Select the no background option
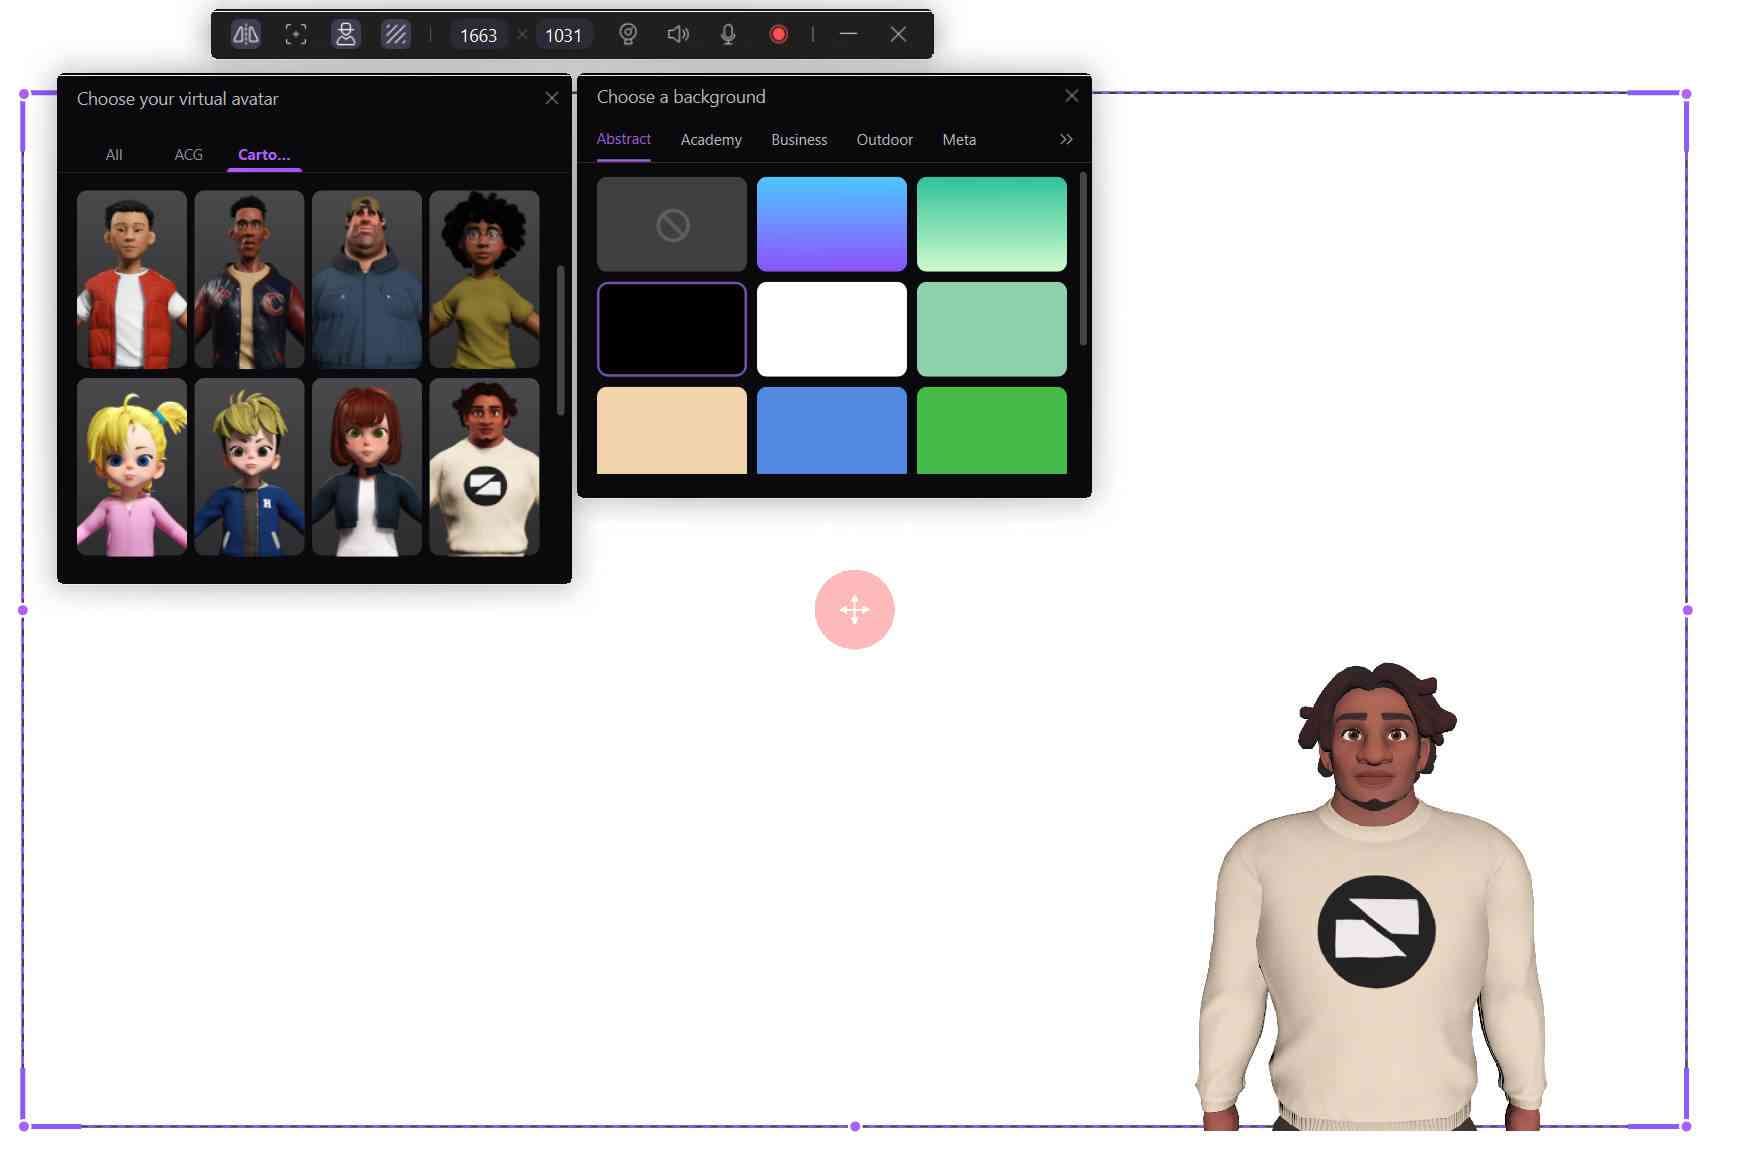 pos(672,224)
